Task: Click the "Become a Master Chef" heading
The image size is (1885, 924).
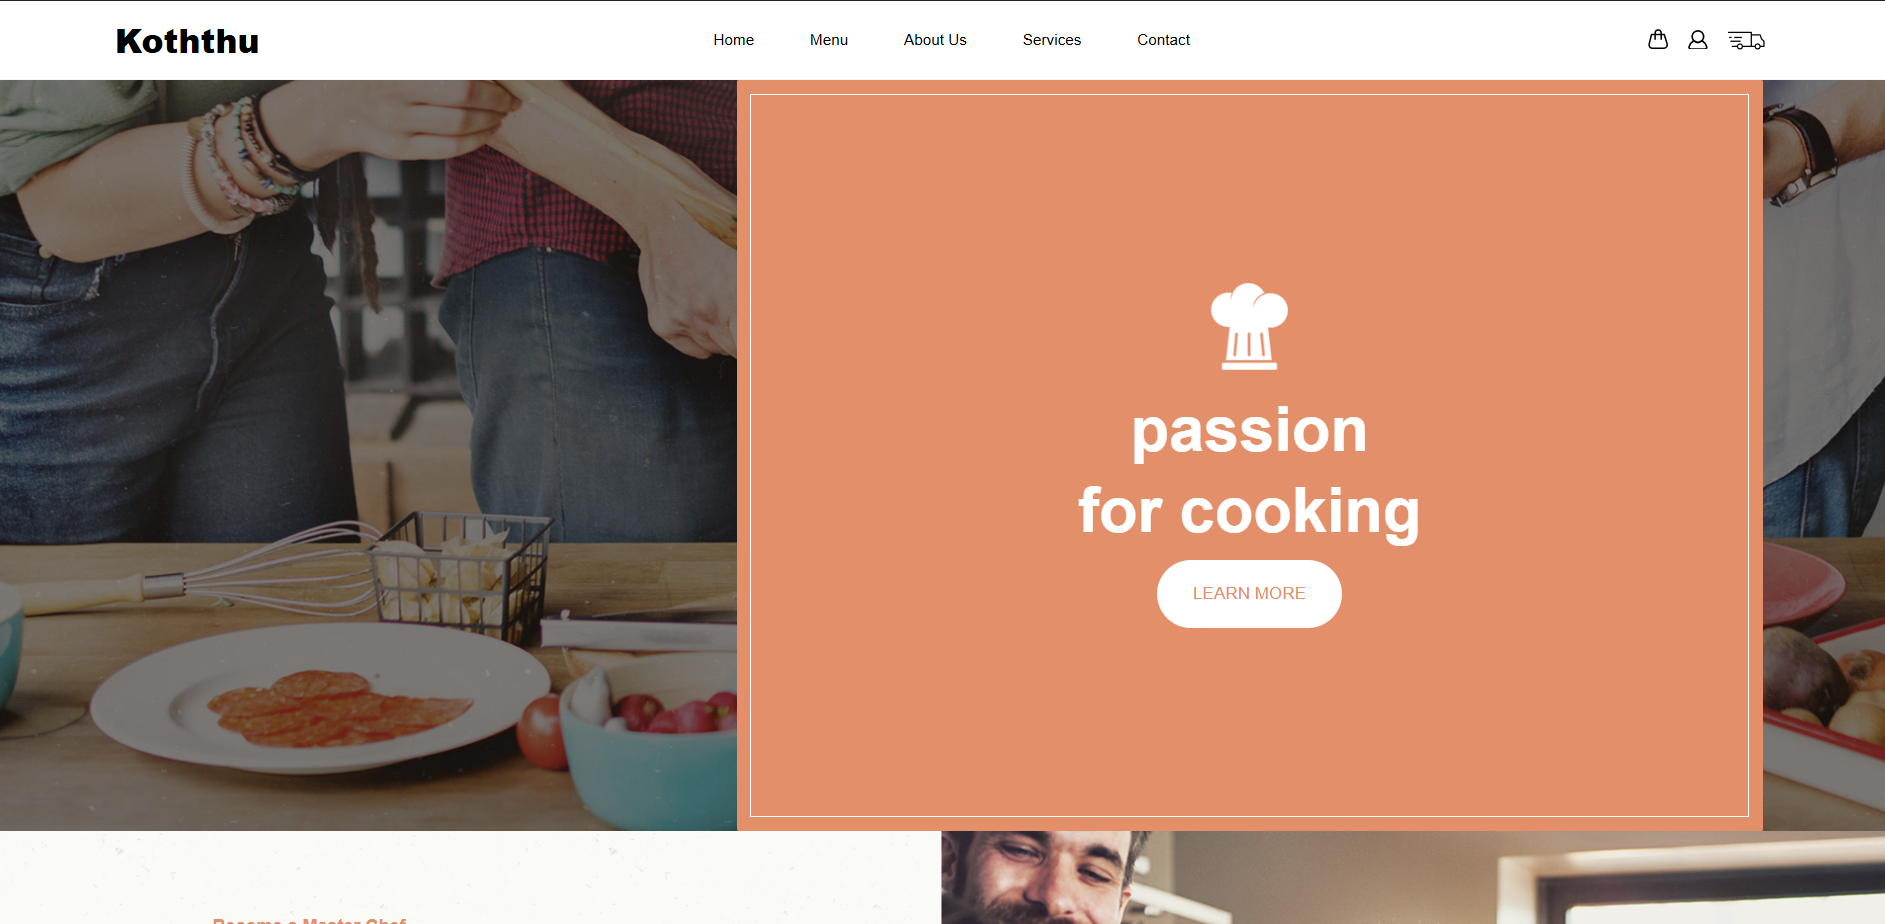Action: pyautogui.click(x=309, y=920)
